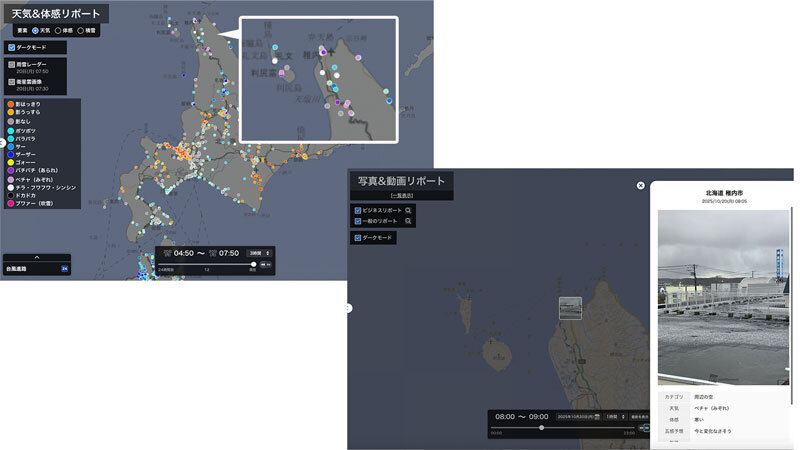Close the 稚内市 photo report panel

[641, 185]
